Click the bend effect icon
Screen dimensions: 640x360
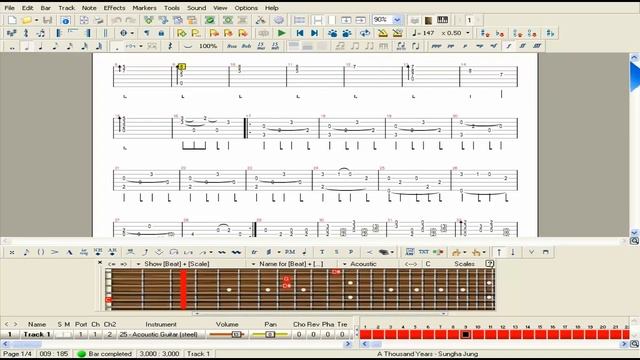pos(145,252)
